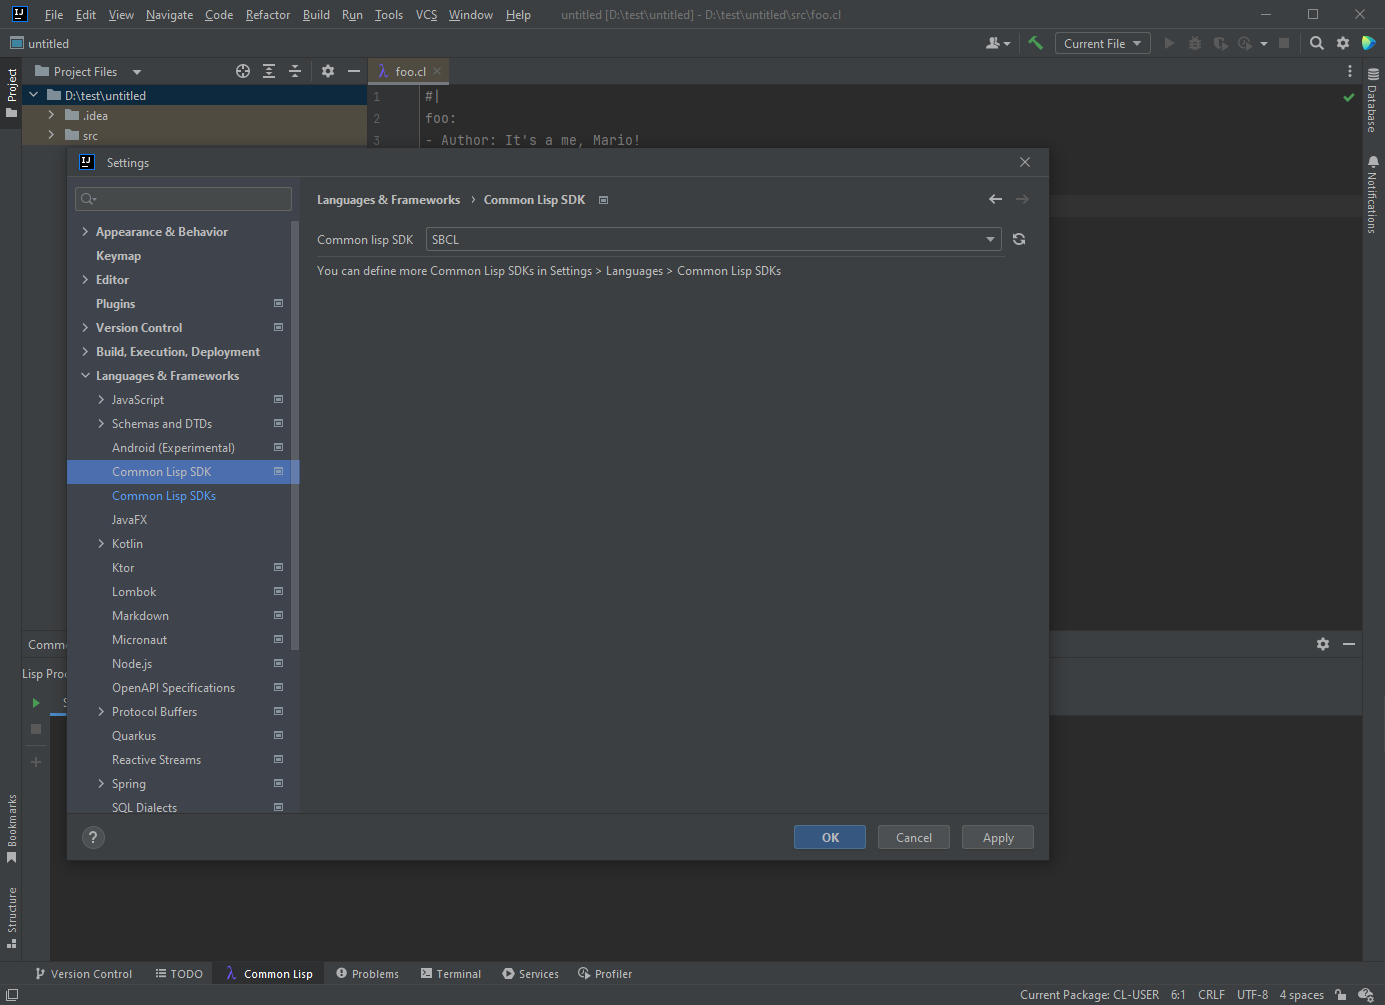Image resolution: width=1385 pixels, height=1005 pixels.
Task: Expand all in project panel
Action: tap(269, 71)
